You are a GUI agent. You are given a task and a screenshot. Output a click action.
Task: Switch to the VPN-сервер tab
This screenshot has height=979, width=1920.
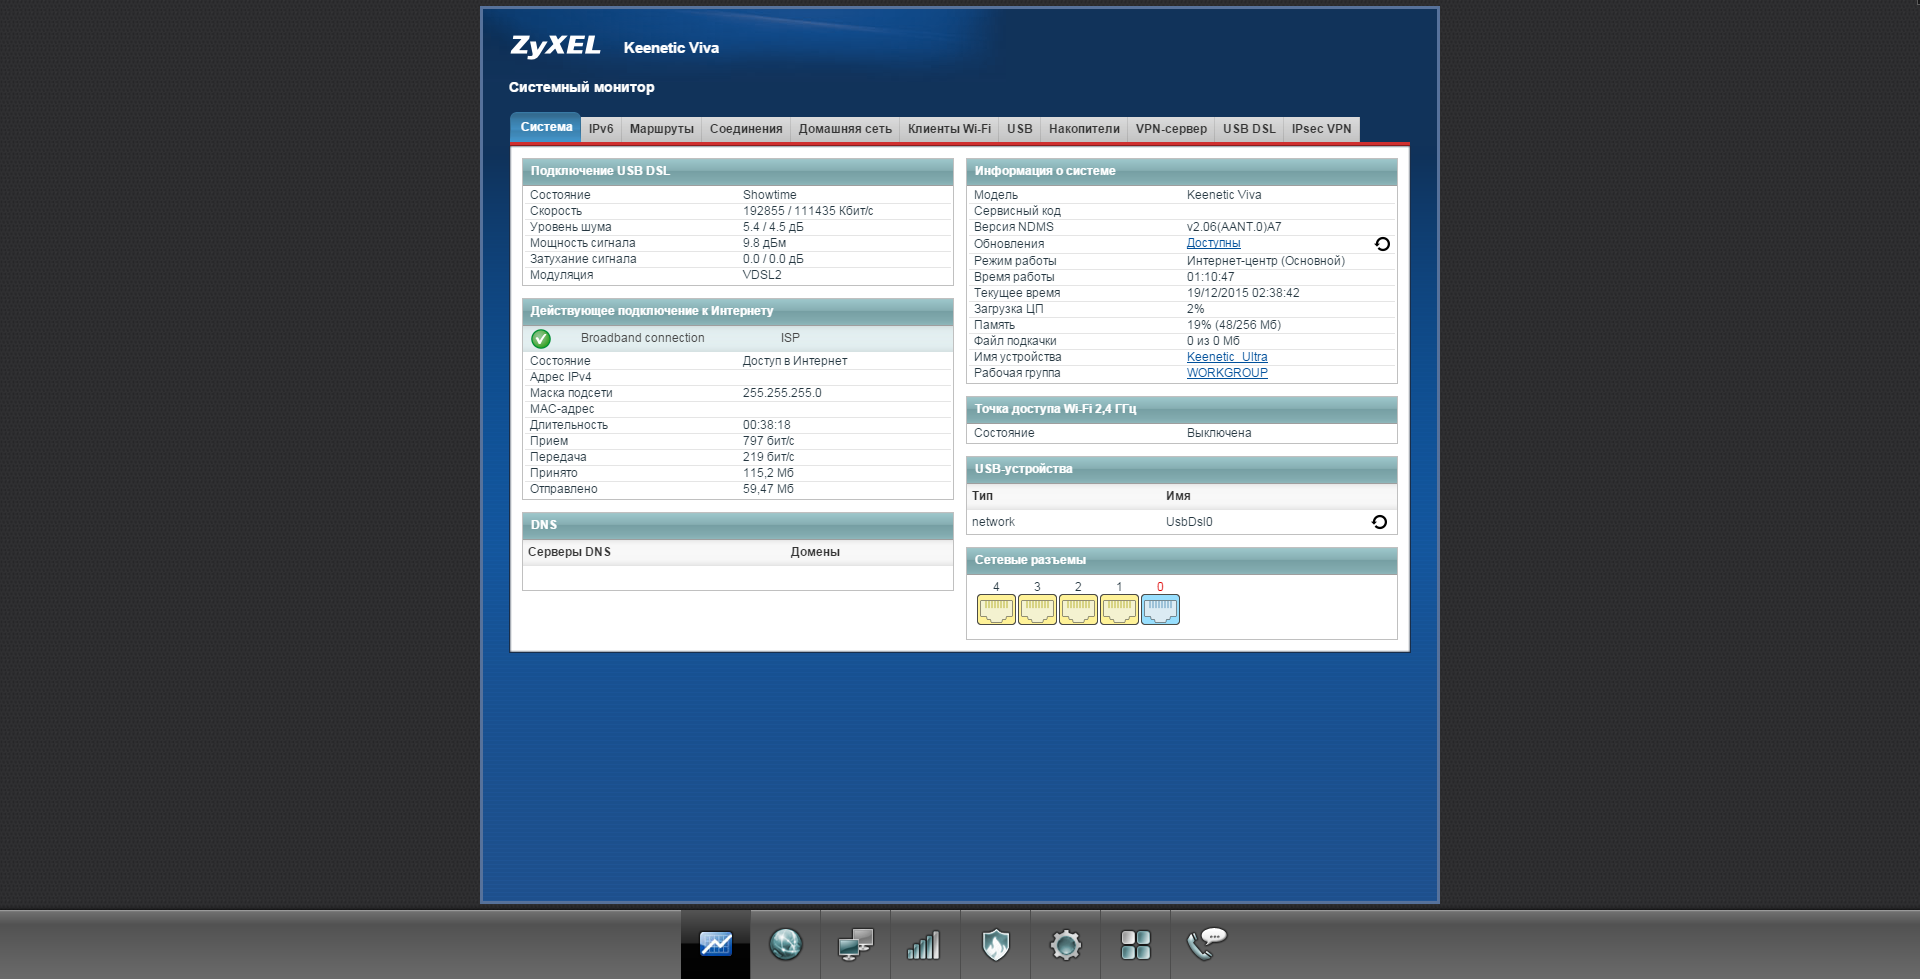click(x=1171, y=129)
